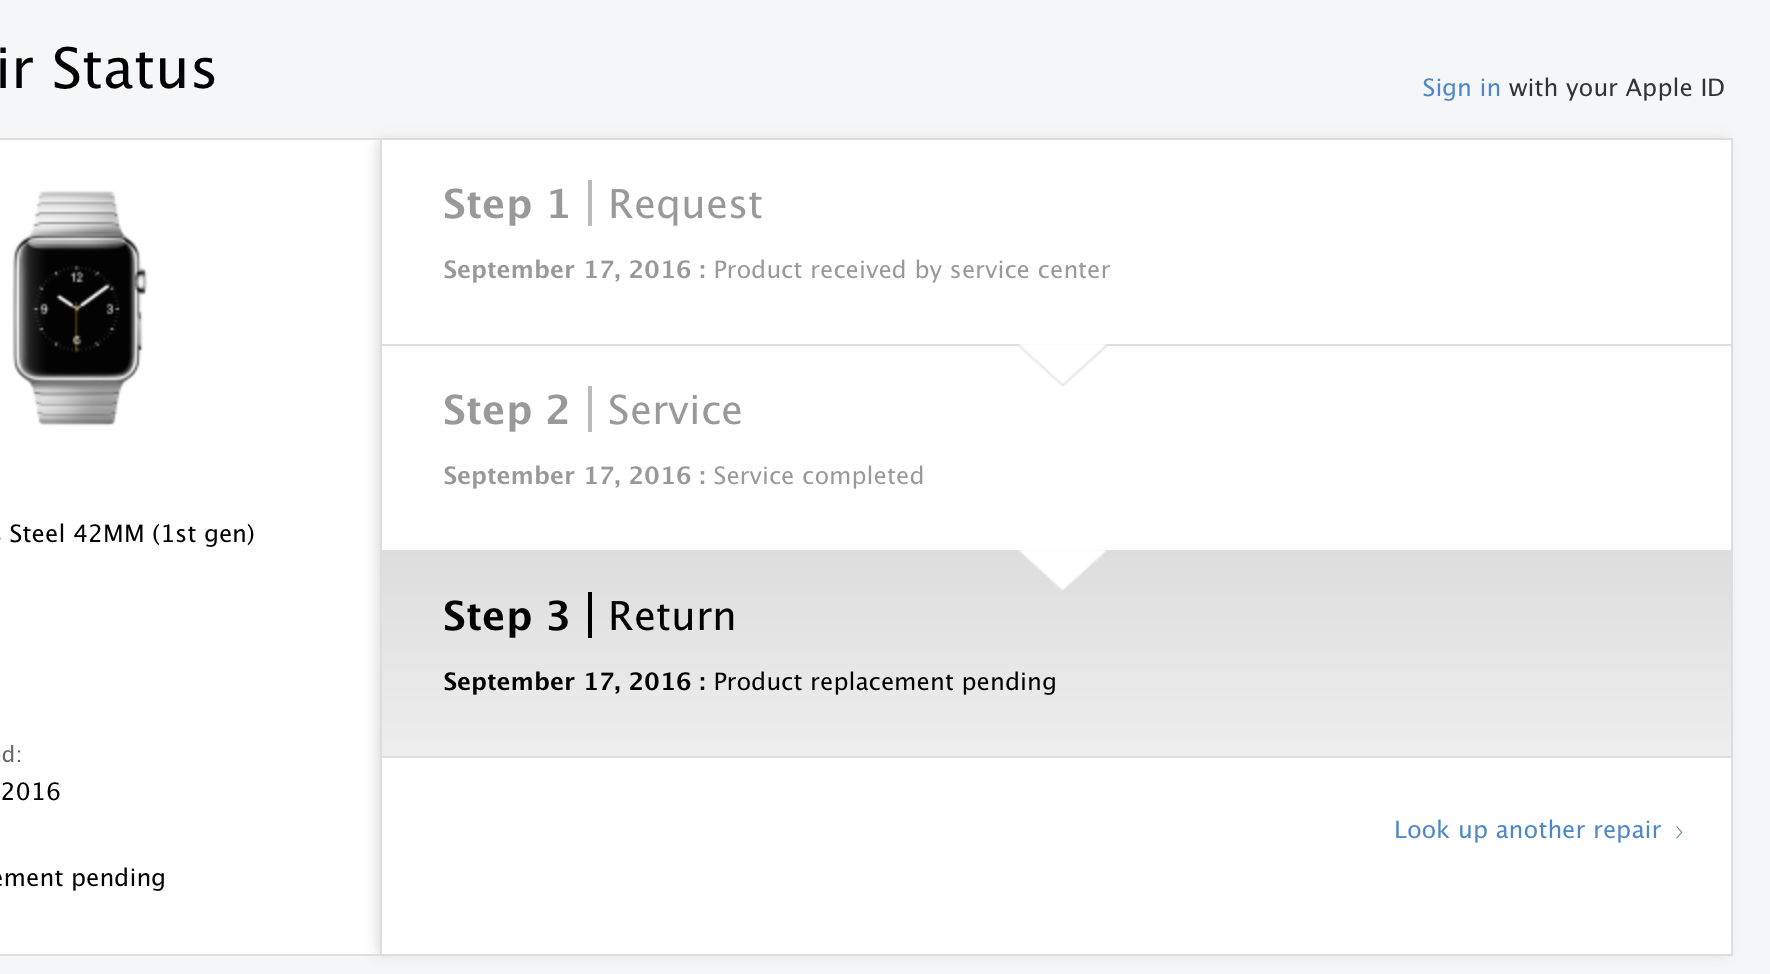Viewport: 1770px width, 974px height.
Task: Click 'Product received by service center' status
Action: [911, 270]
